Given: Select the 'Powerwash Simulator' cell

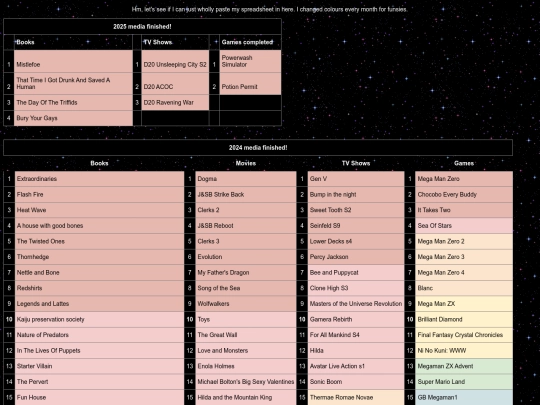Looking at the screenshot, I should [x=250, y=61].
